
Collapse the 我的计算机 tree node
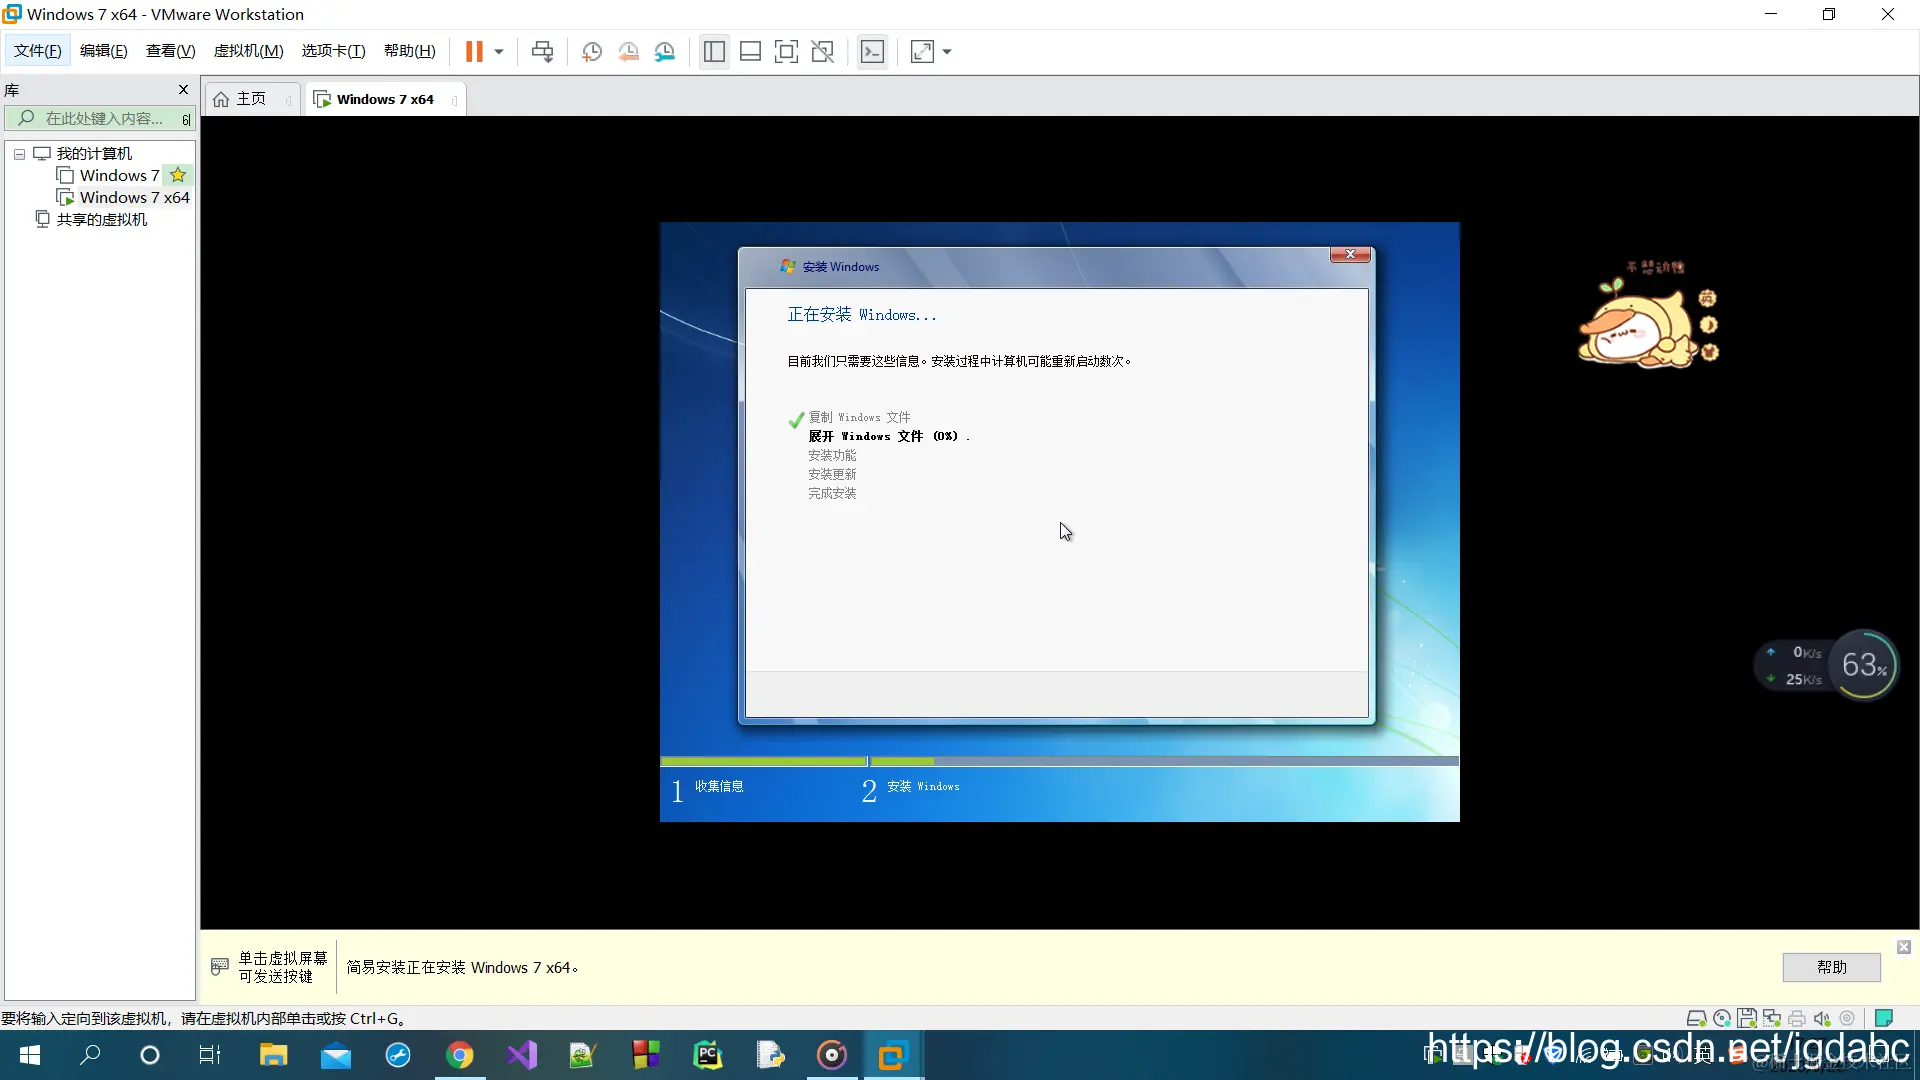coord(19,154)
